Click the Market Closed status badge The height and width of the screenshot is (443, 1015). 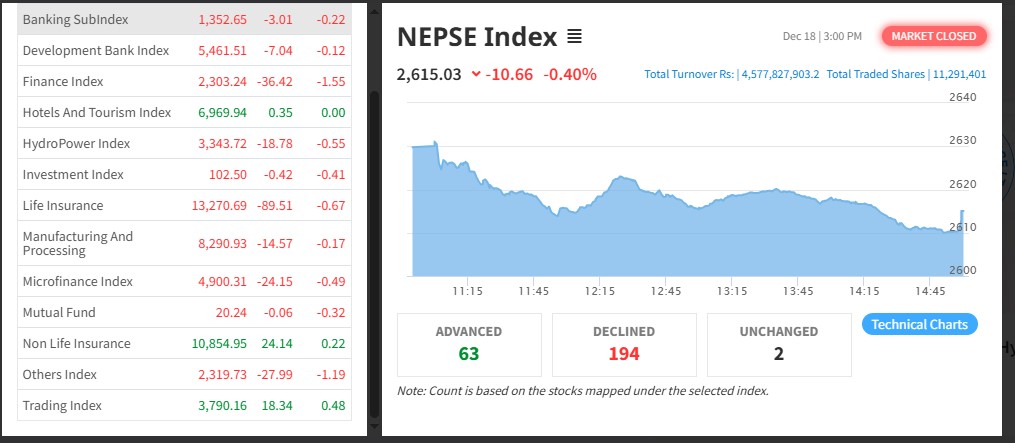click(934, 36)
